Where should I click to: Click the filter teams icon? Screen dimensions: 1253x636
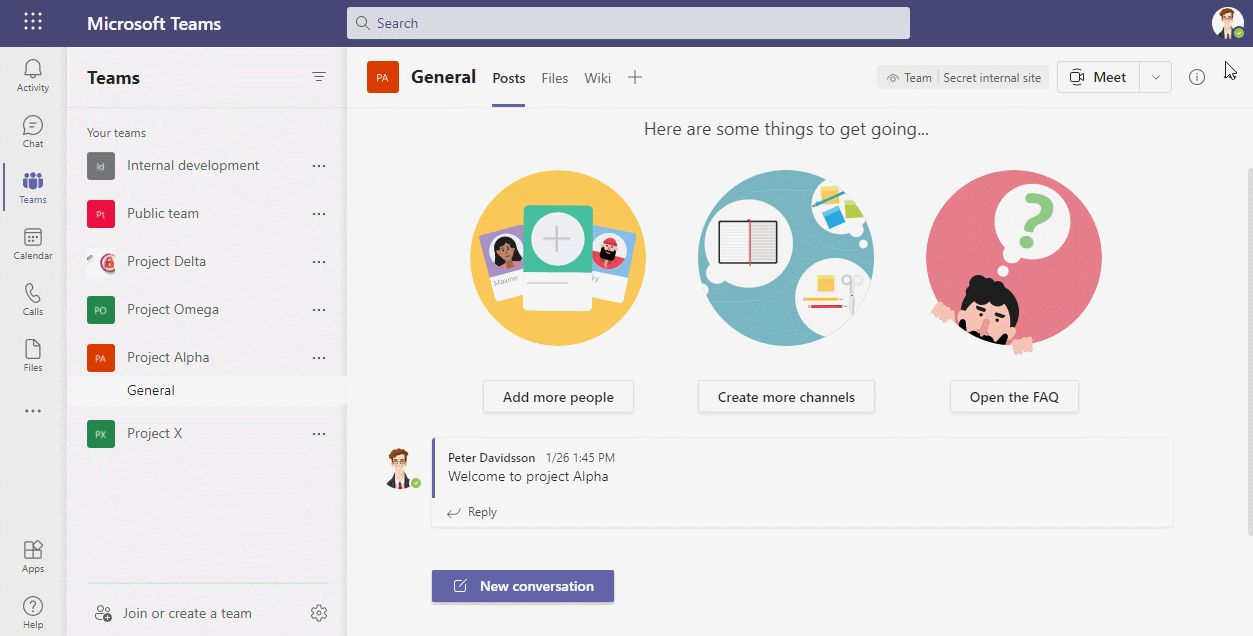(x=319, y=77)
